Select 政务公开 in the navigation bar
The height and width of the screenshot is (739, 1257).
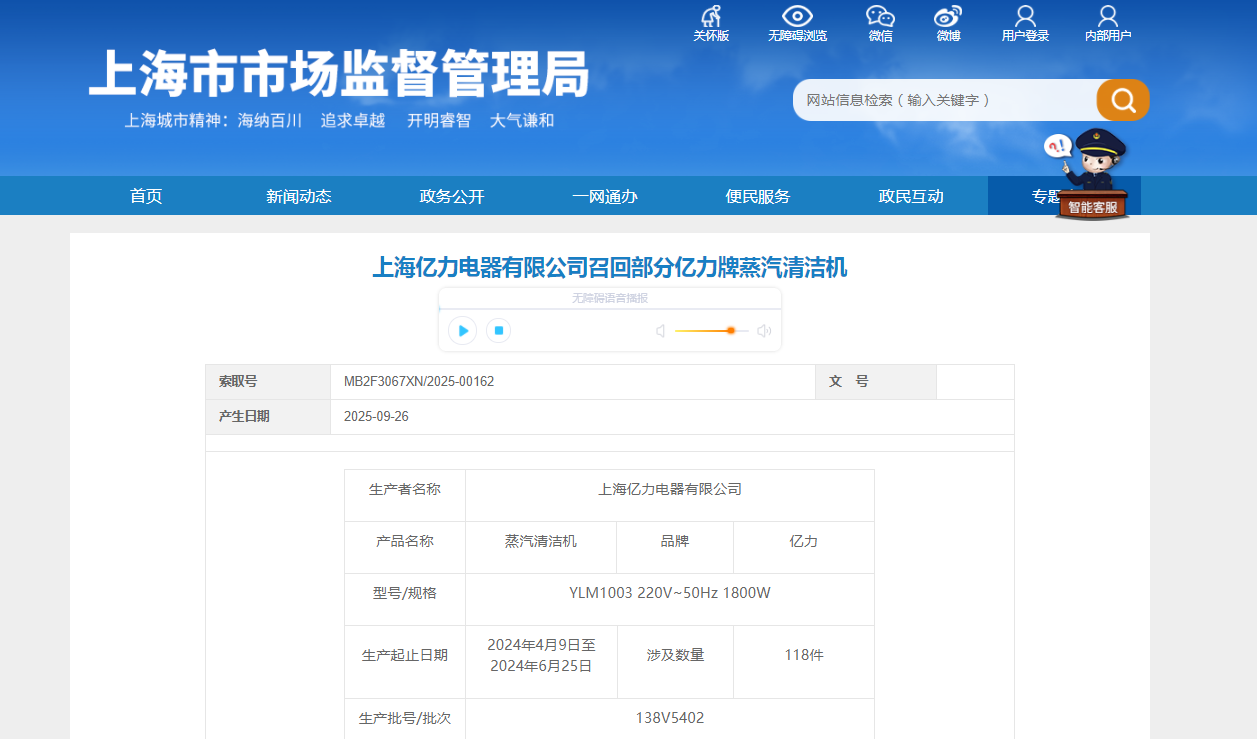click(452, 196)
